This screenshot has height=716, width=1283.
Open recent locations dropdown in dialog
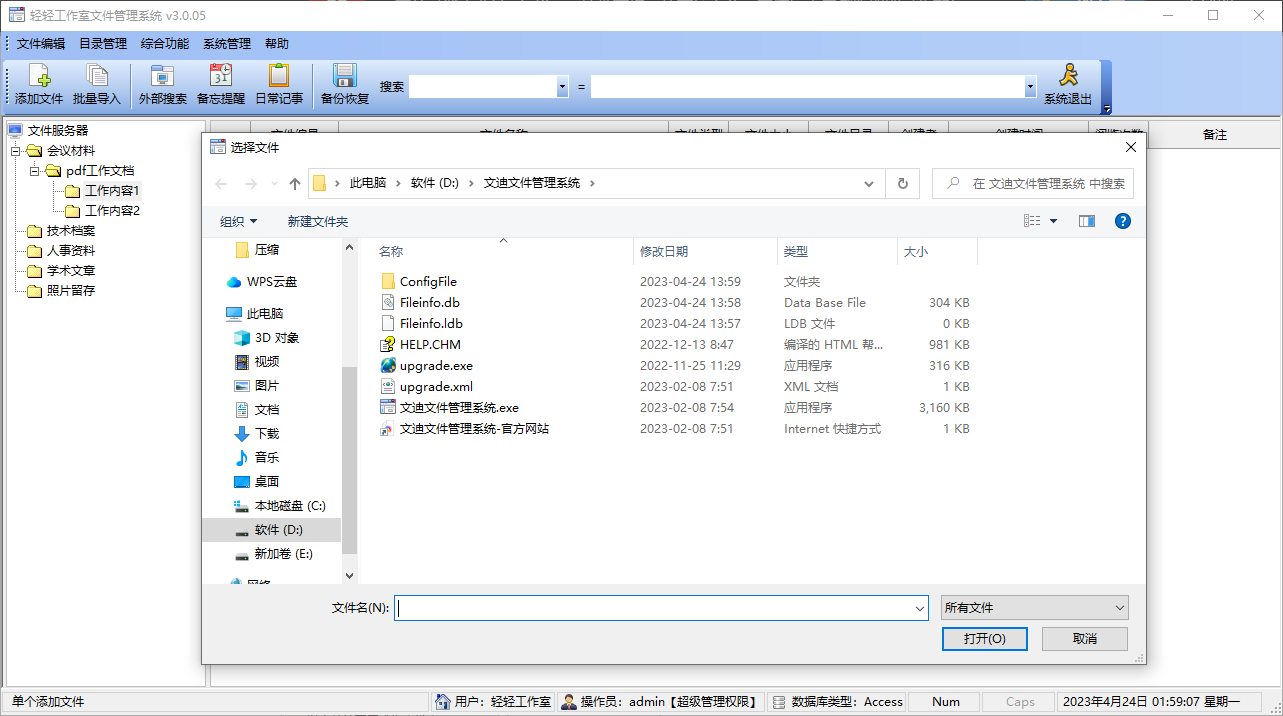[x=274, y=184]
